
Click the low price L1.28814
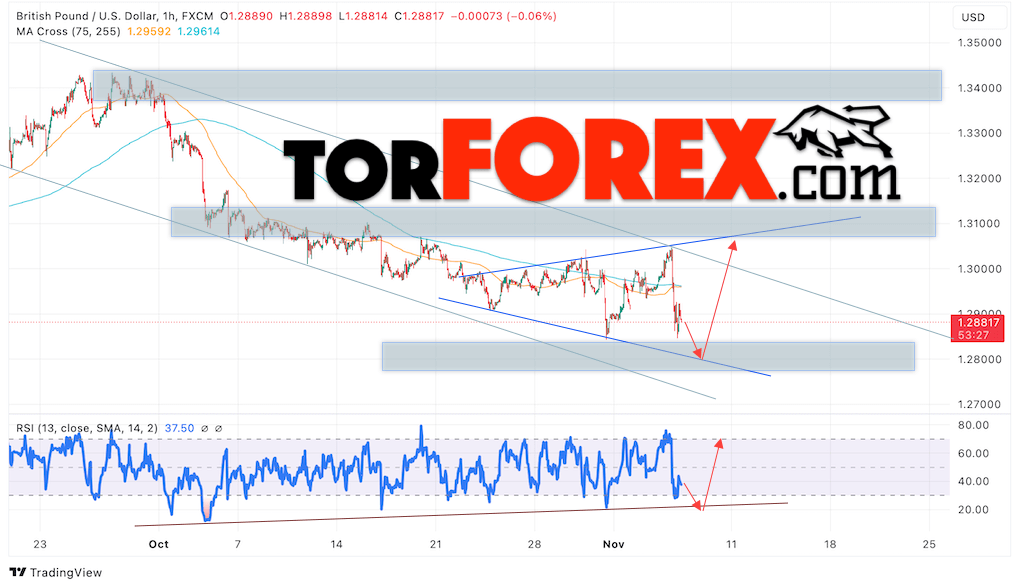(364, 16)
